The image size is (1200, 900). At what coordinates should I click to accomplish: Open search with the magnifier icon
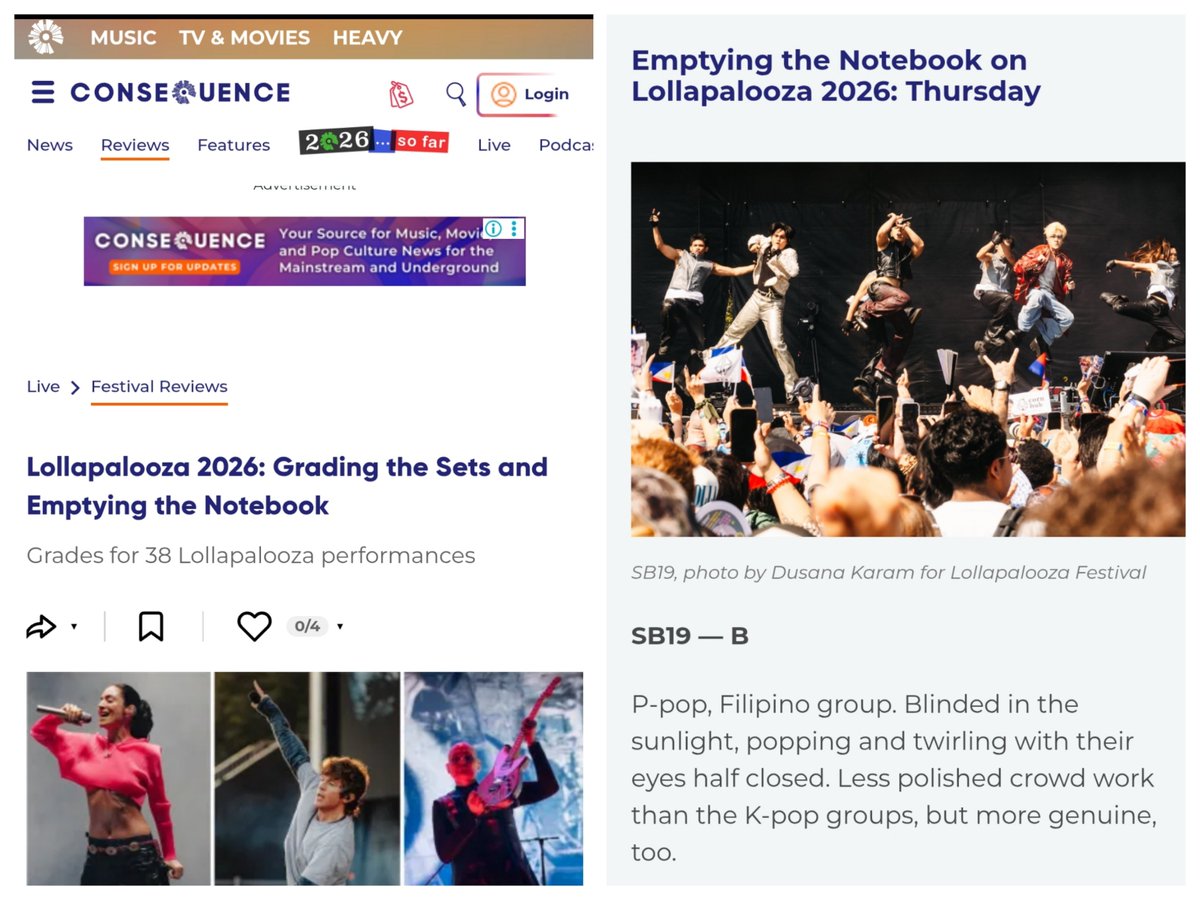click(456, 94)
